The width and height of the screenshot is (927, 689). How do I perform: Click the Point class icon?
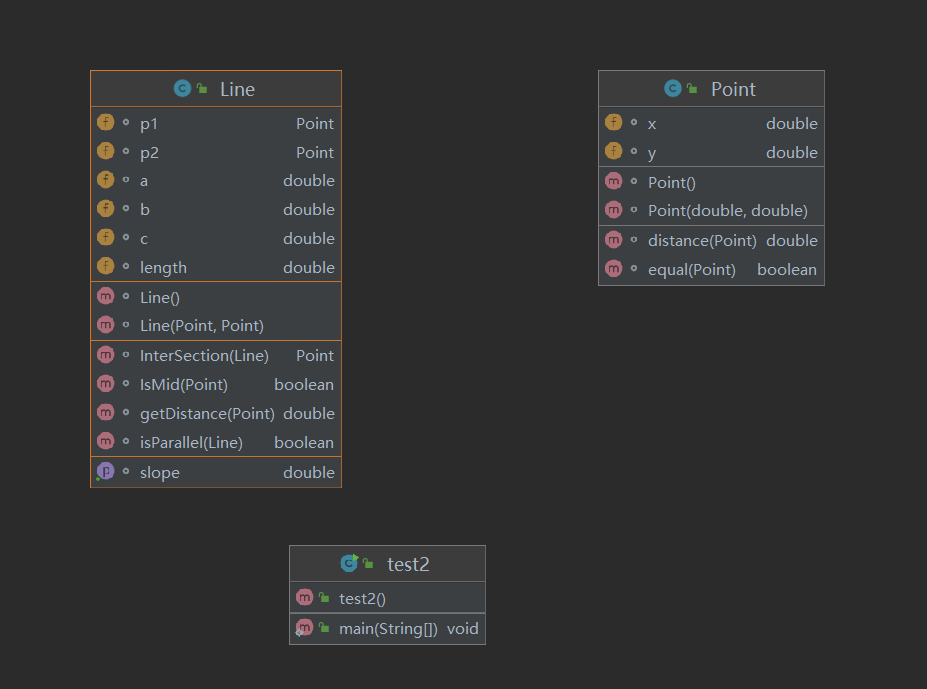(x=673, y=89)
